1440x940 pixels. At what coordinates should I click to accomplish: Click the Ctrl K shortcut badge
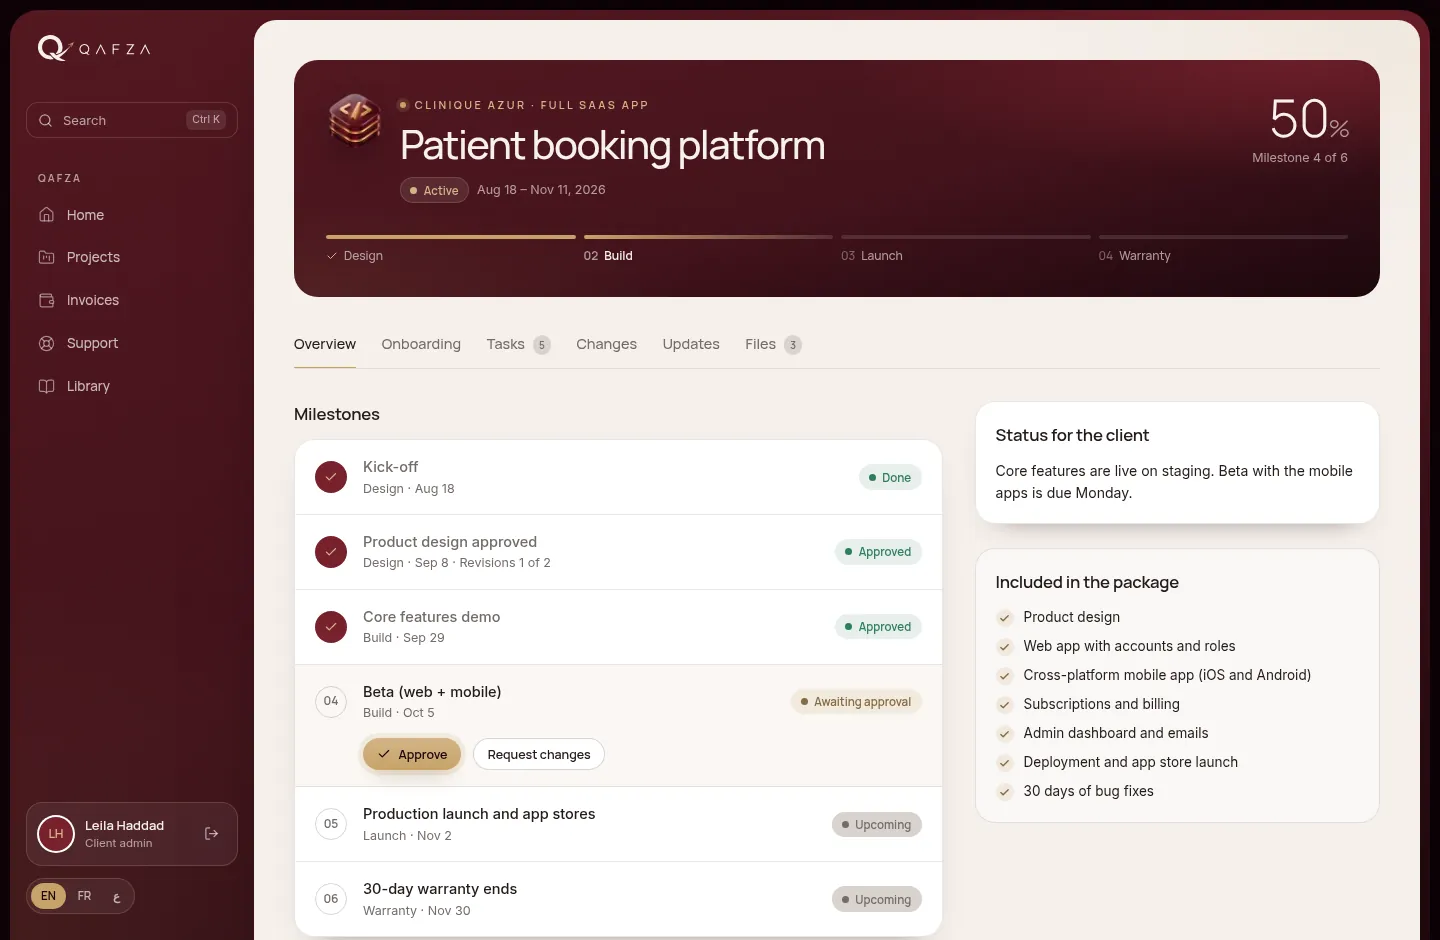pos(206,119)
